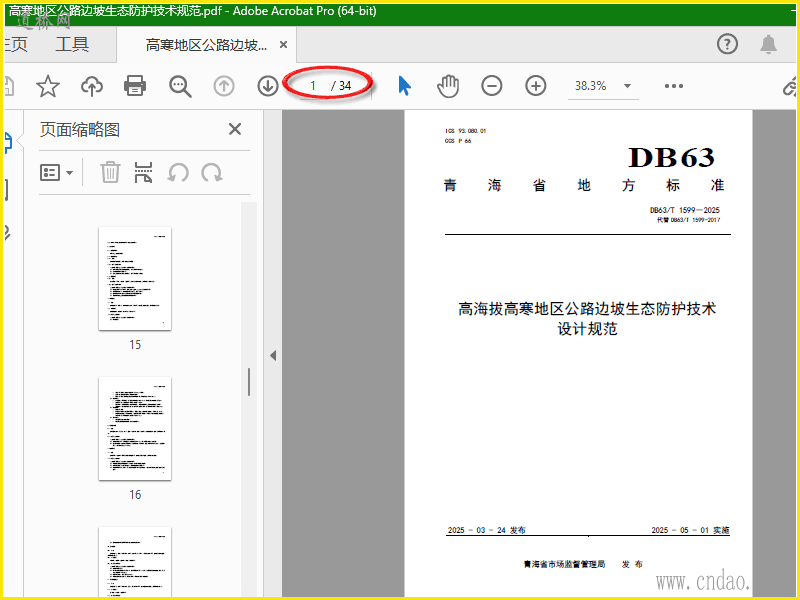This screenshot has height=600, width=800.
Task: Delete selected page thumbnails with trash icon
Action: click(x=110, y=172)
